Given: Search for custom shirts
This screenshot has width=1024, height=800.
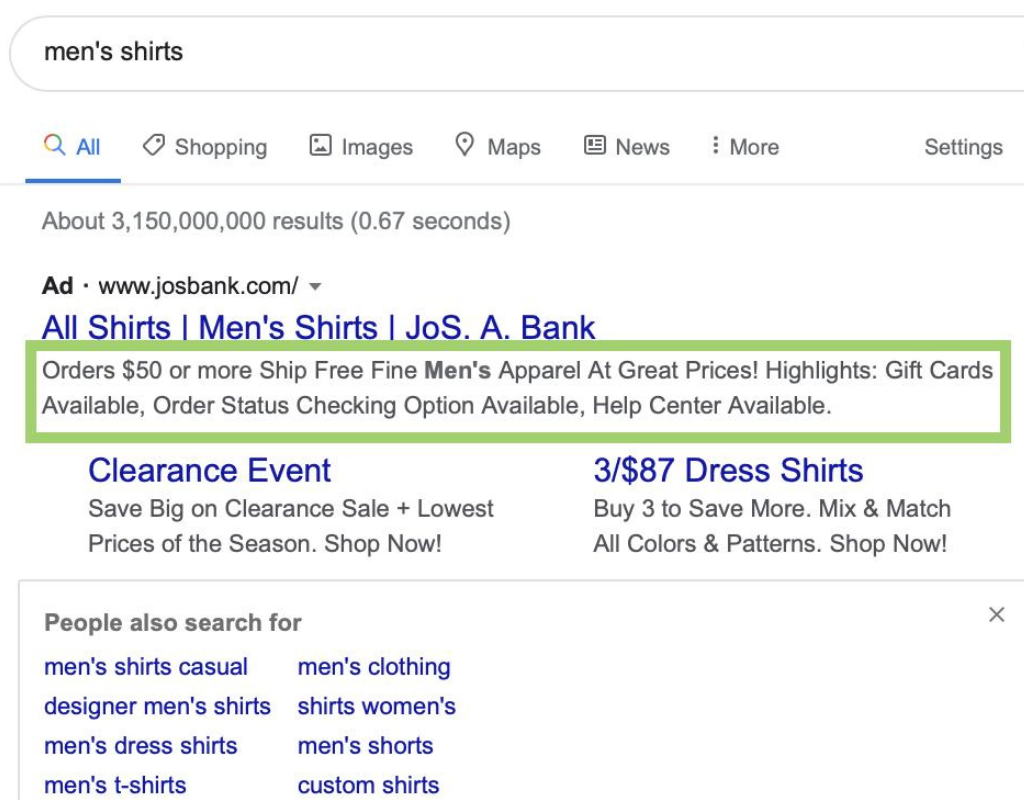Looking at the screenshot, I should (x=368, y=785).
